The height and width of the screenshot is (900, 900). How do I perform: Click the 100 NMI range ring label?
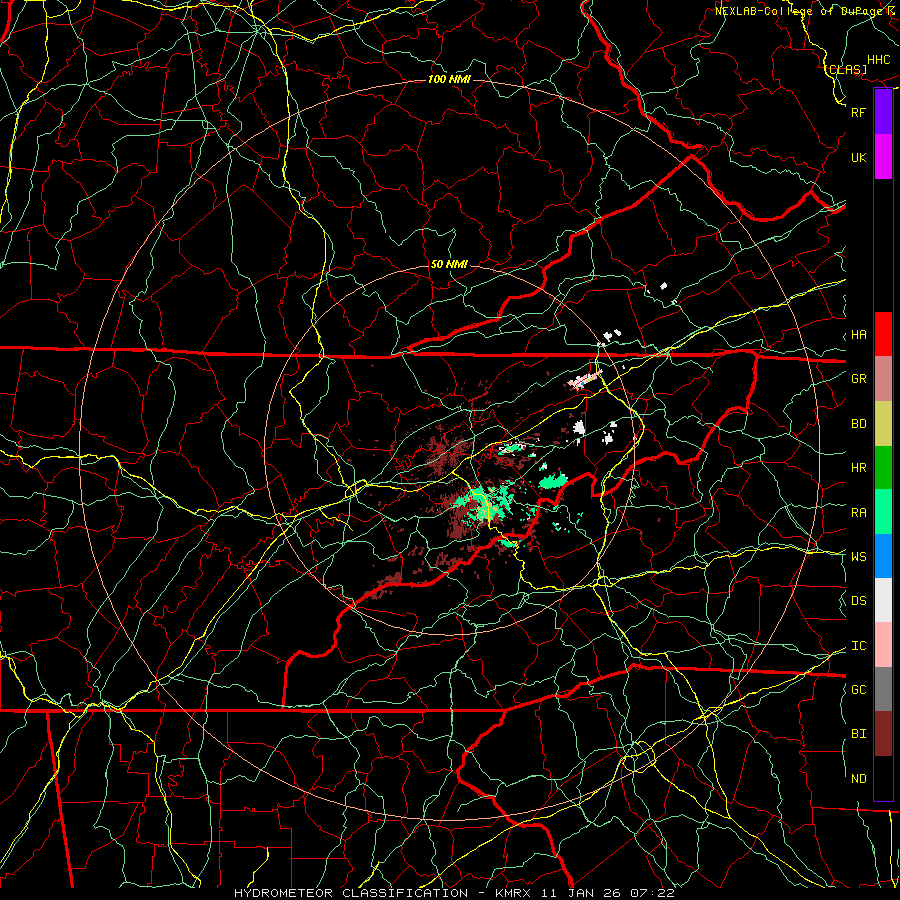pos(449,79)
